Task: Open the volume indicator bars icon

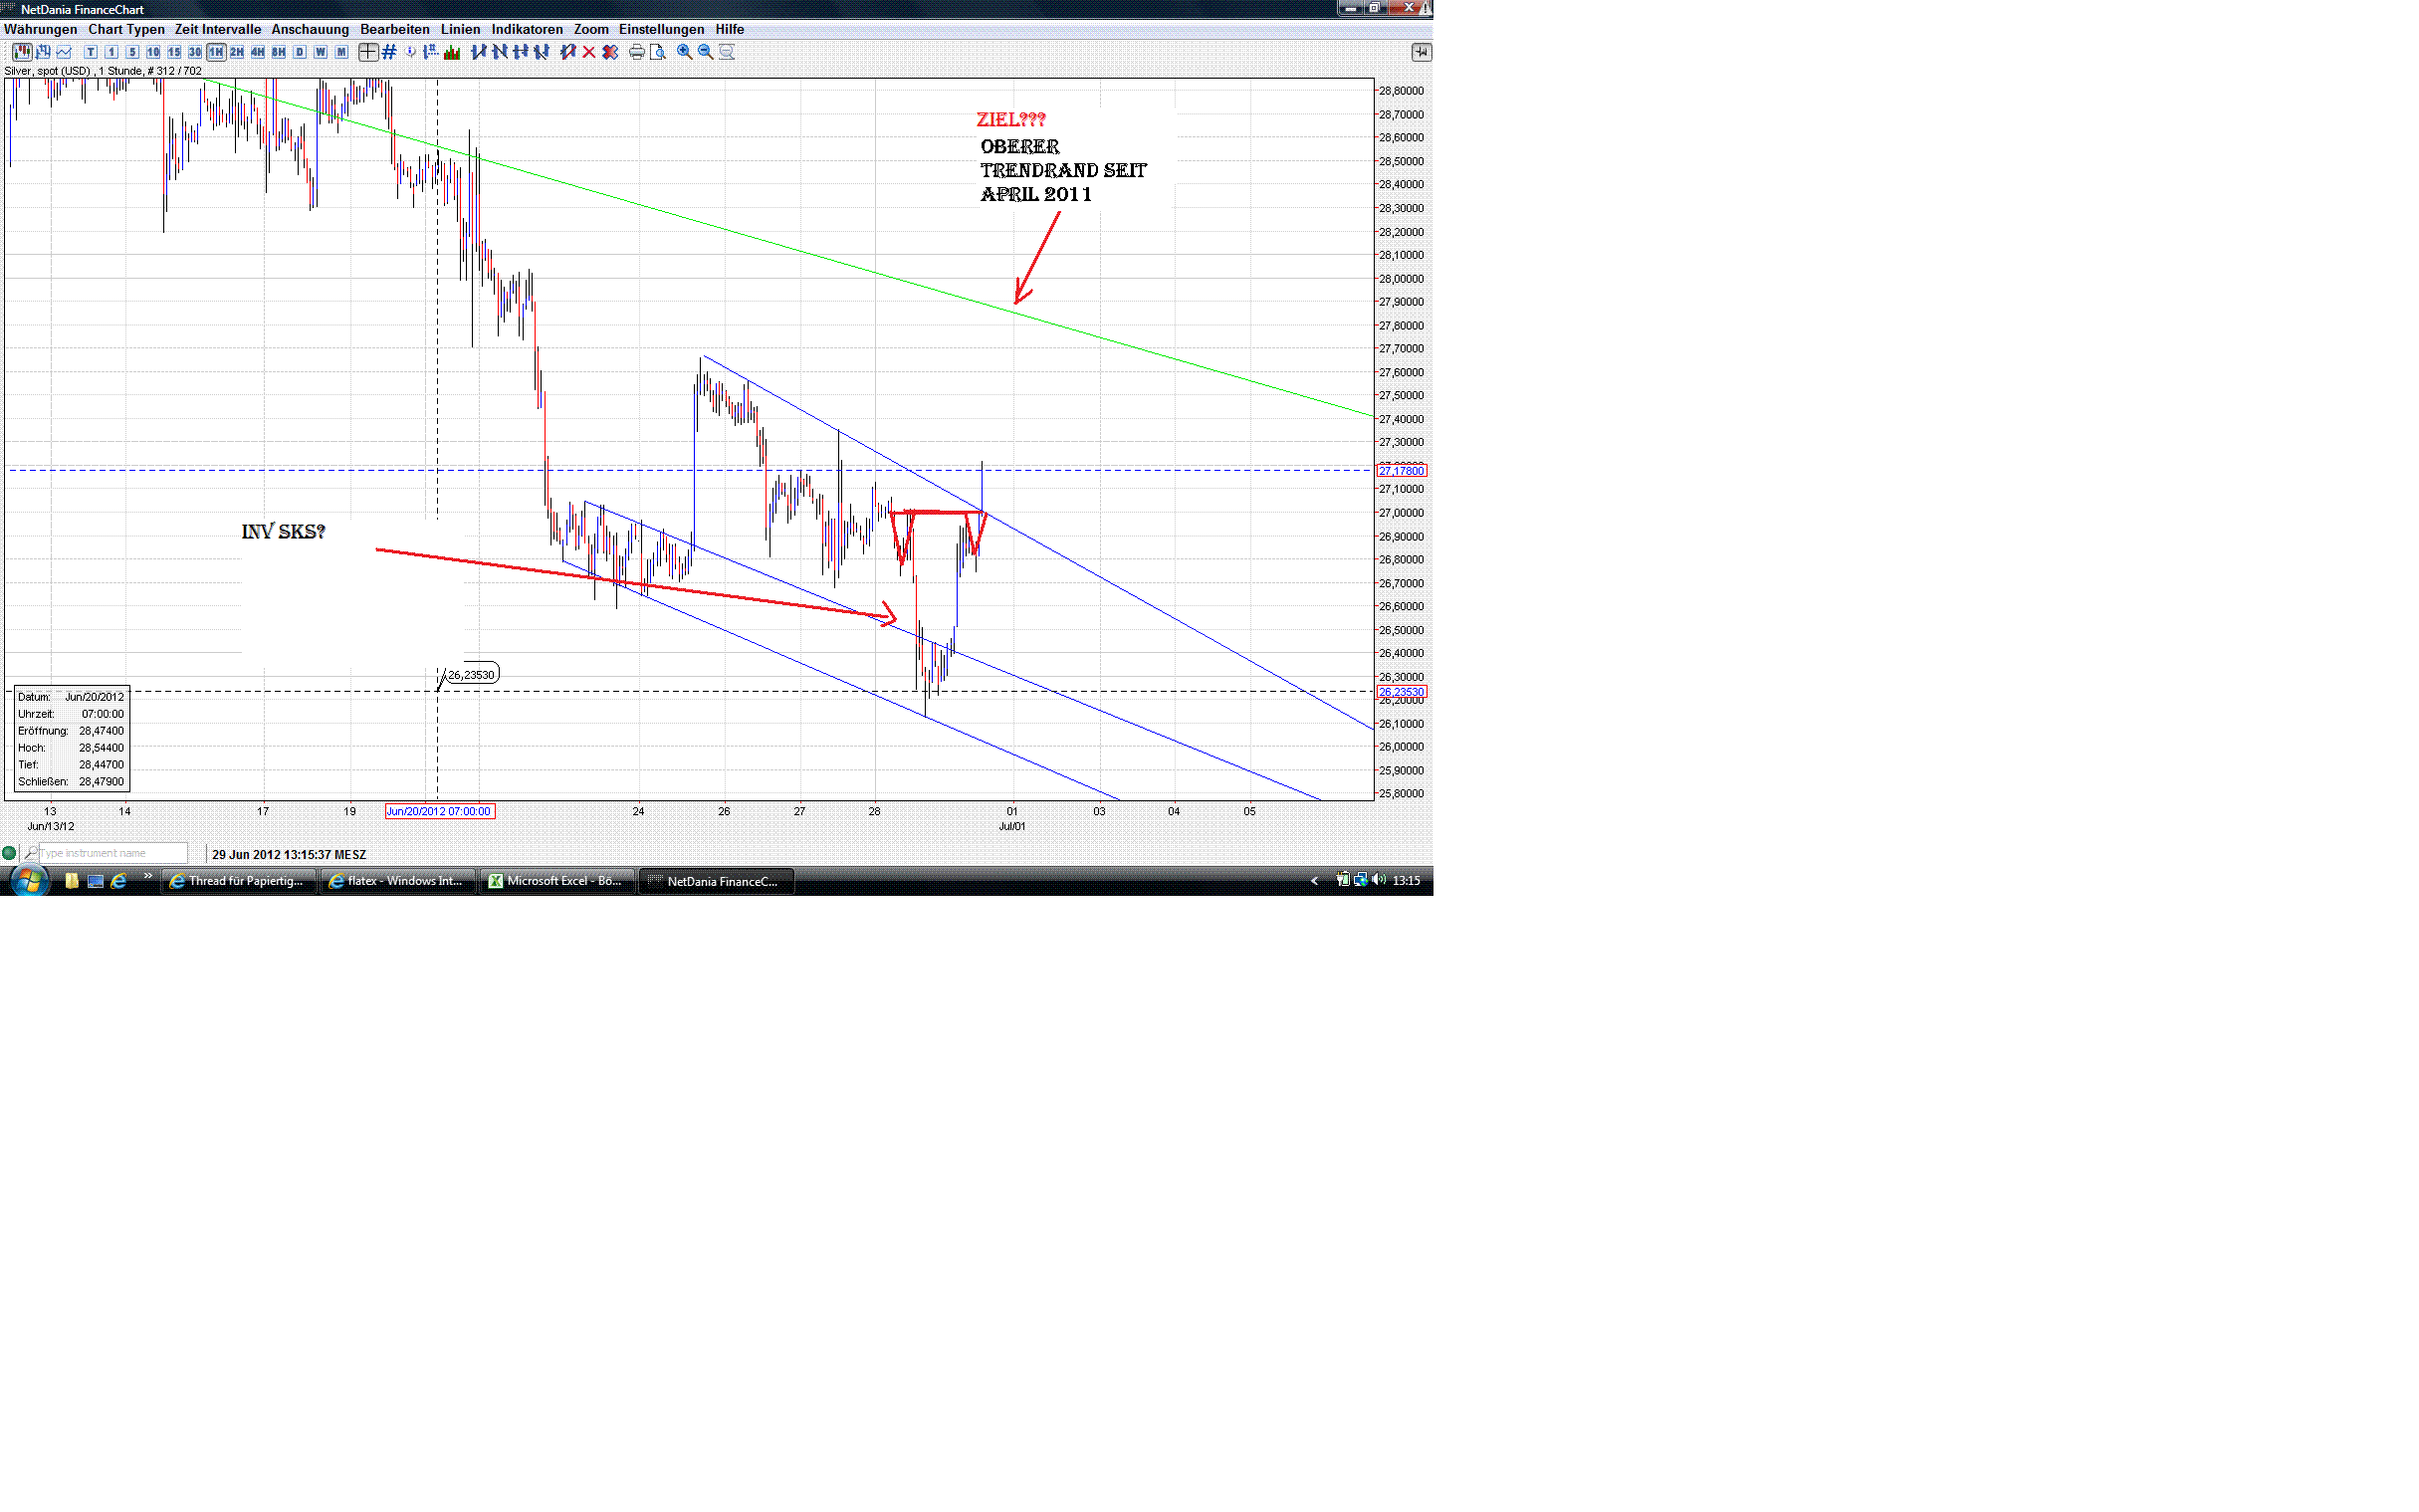Action: (452, 52)
